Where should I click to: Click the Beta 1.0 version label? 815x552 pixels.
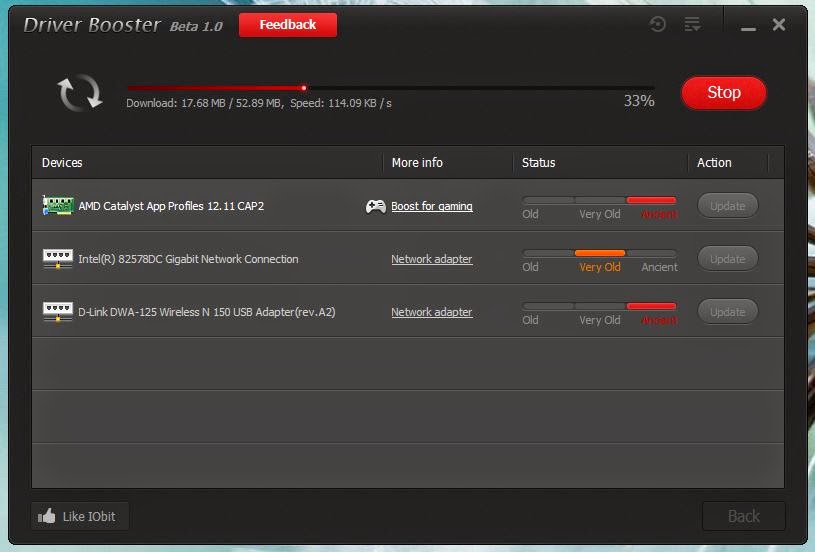196,27
